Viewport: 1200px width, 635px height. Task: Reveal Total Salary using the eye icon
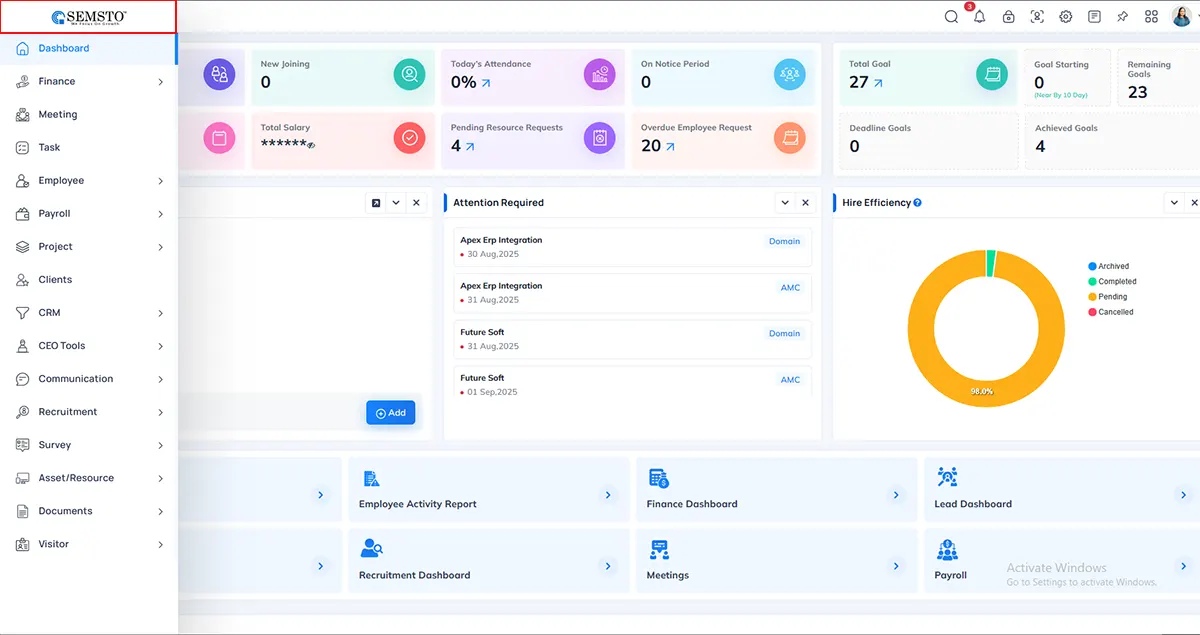pyautogui.click(x=311, y=146)
